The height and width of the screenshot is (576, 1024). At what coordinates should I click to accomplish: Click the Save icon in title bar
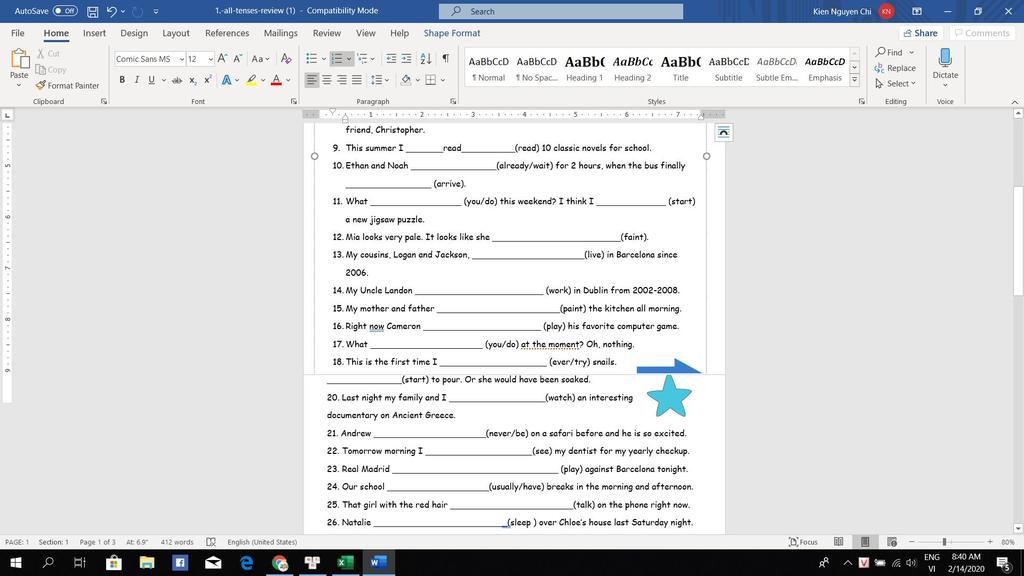(x=93, y=11)
